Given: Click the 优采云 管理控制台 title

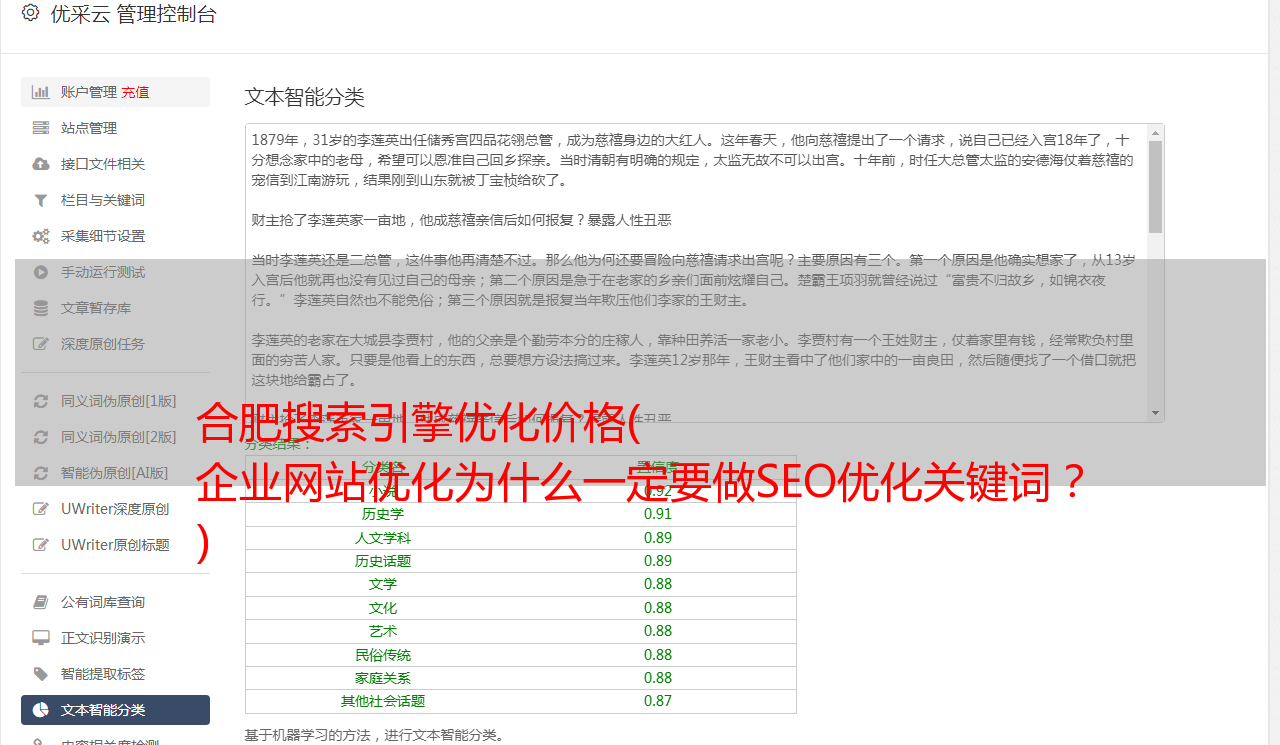Looking at the screenshot, I should click(133, 14).
